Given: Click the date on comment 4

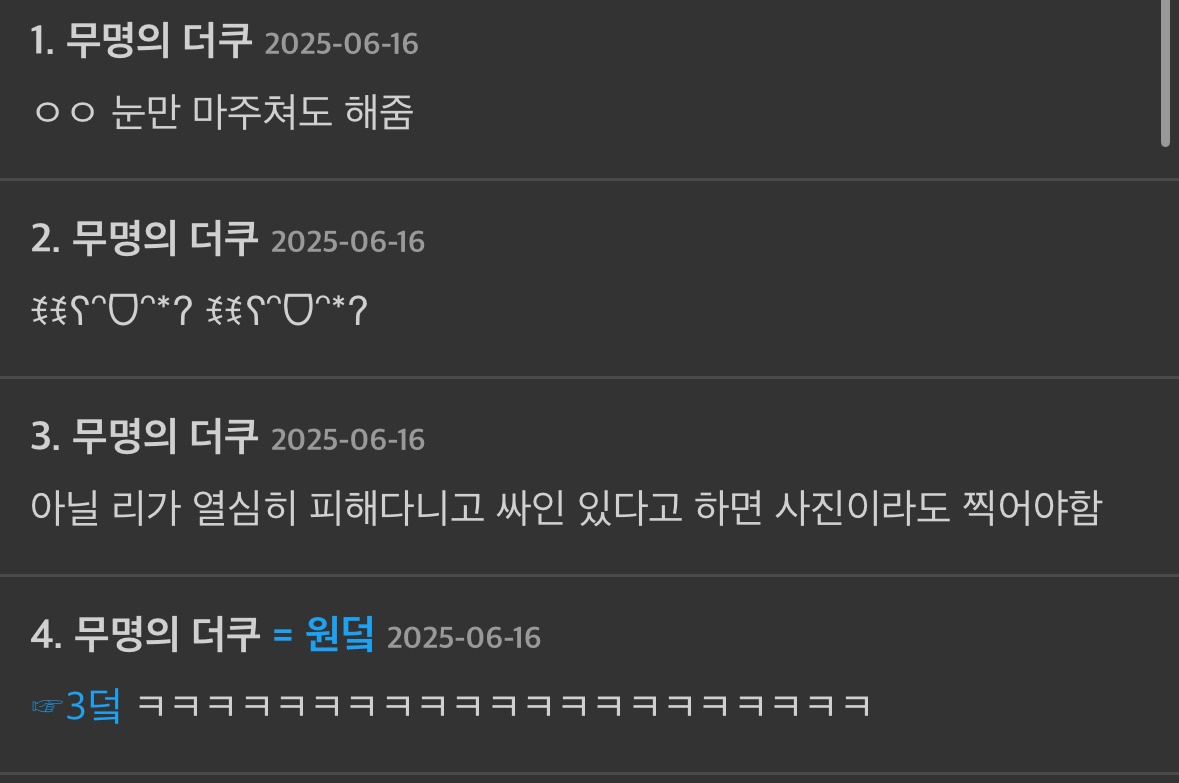Looking at the screenshot, I should click(x=464, y=637).
